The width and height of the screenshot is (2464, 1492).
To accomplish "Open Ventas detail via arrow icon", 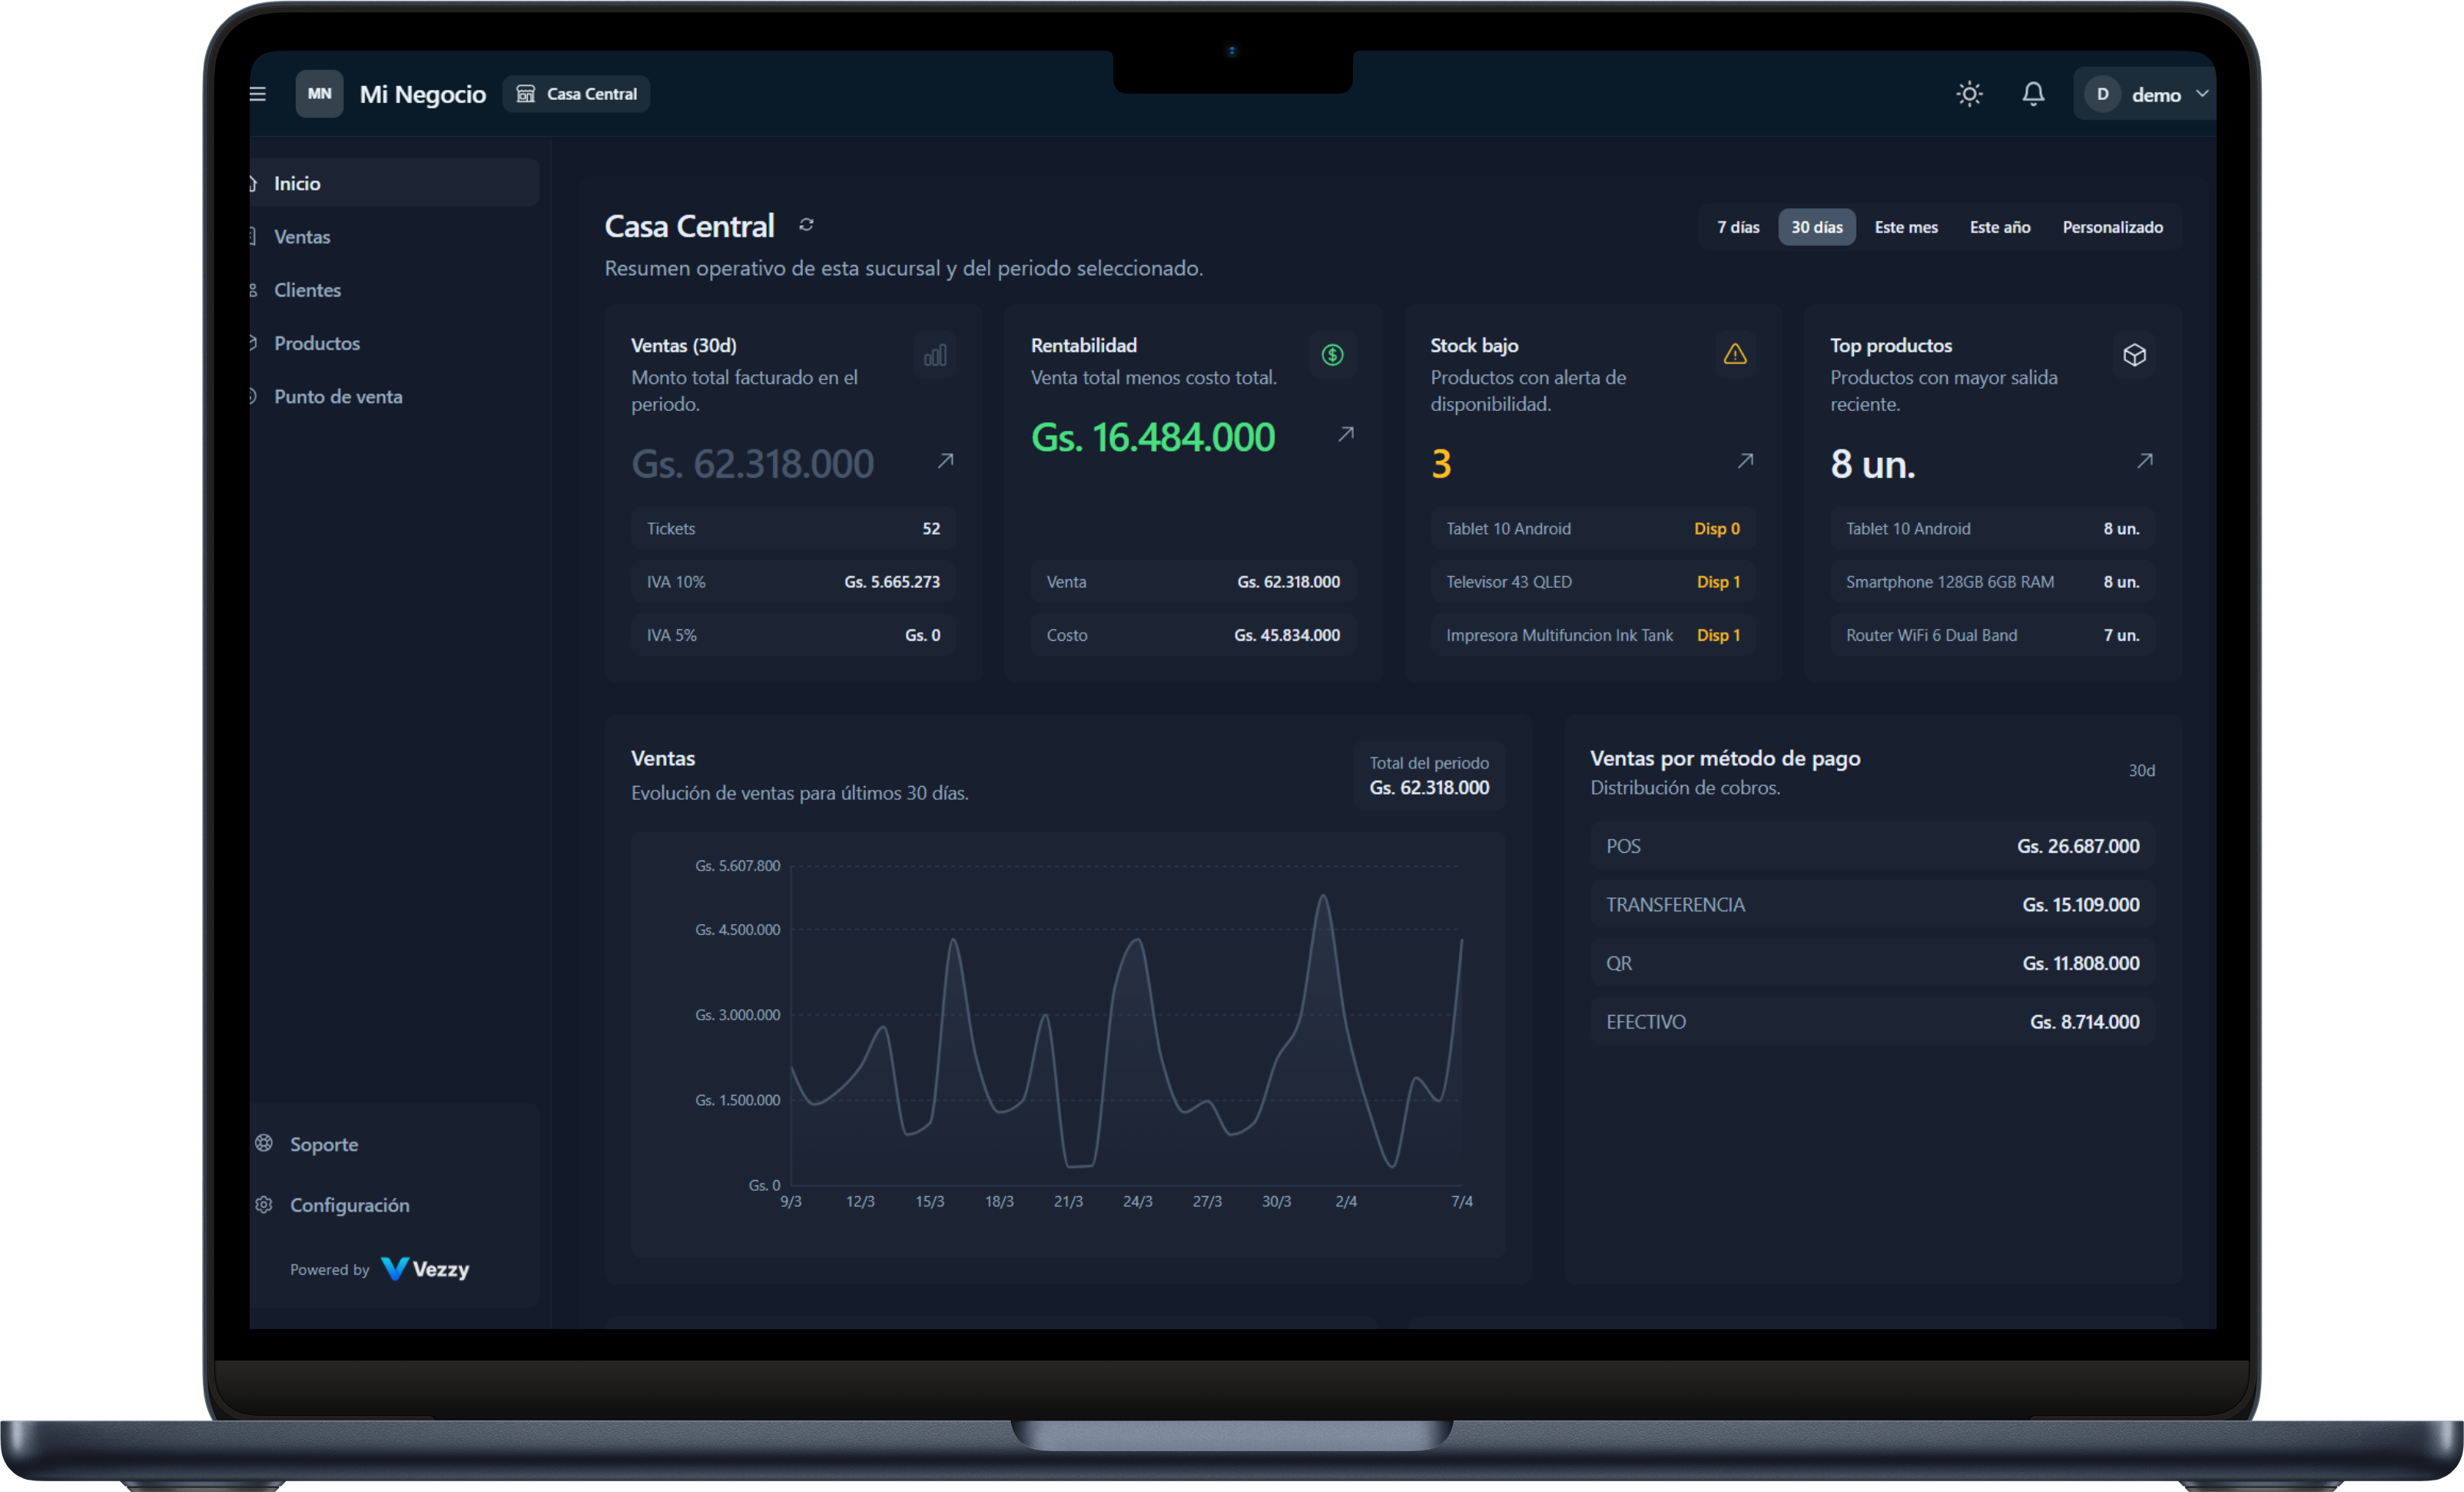I will click(x=945, y=461).
